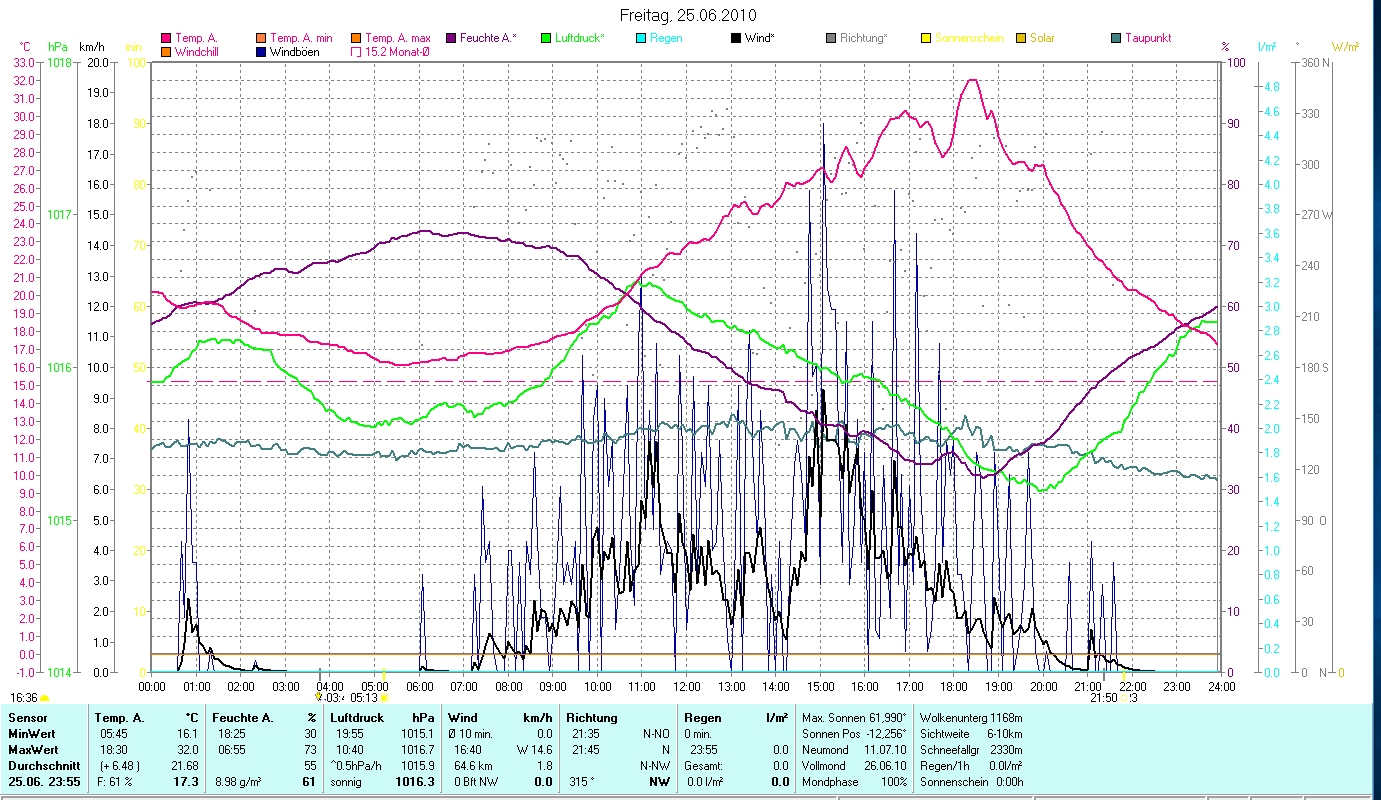Viewport: 1381px width, 800px height.
Task: Click the pink Temp. A. legend swatch
Action: [x=166, y=38]
